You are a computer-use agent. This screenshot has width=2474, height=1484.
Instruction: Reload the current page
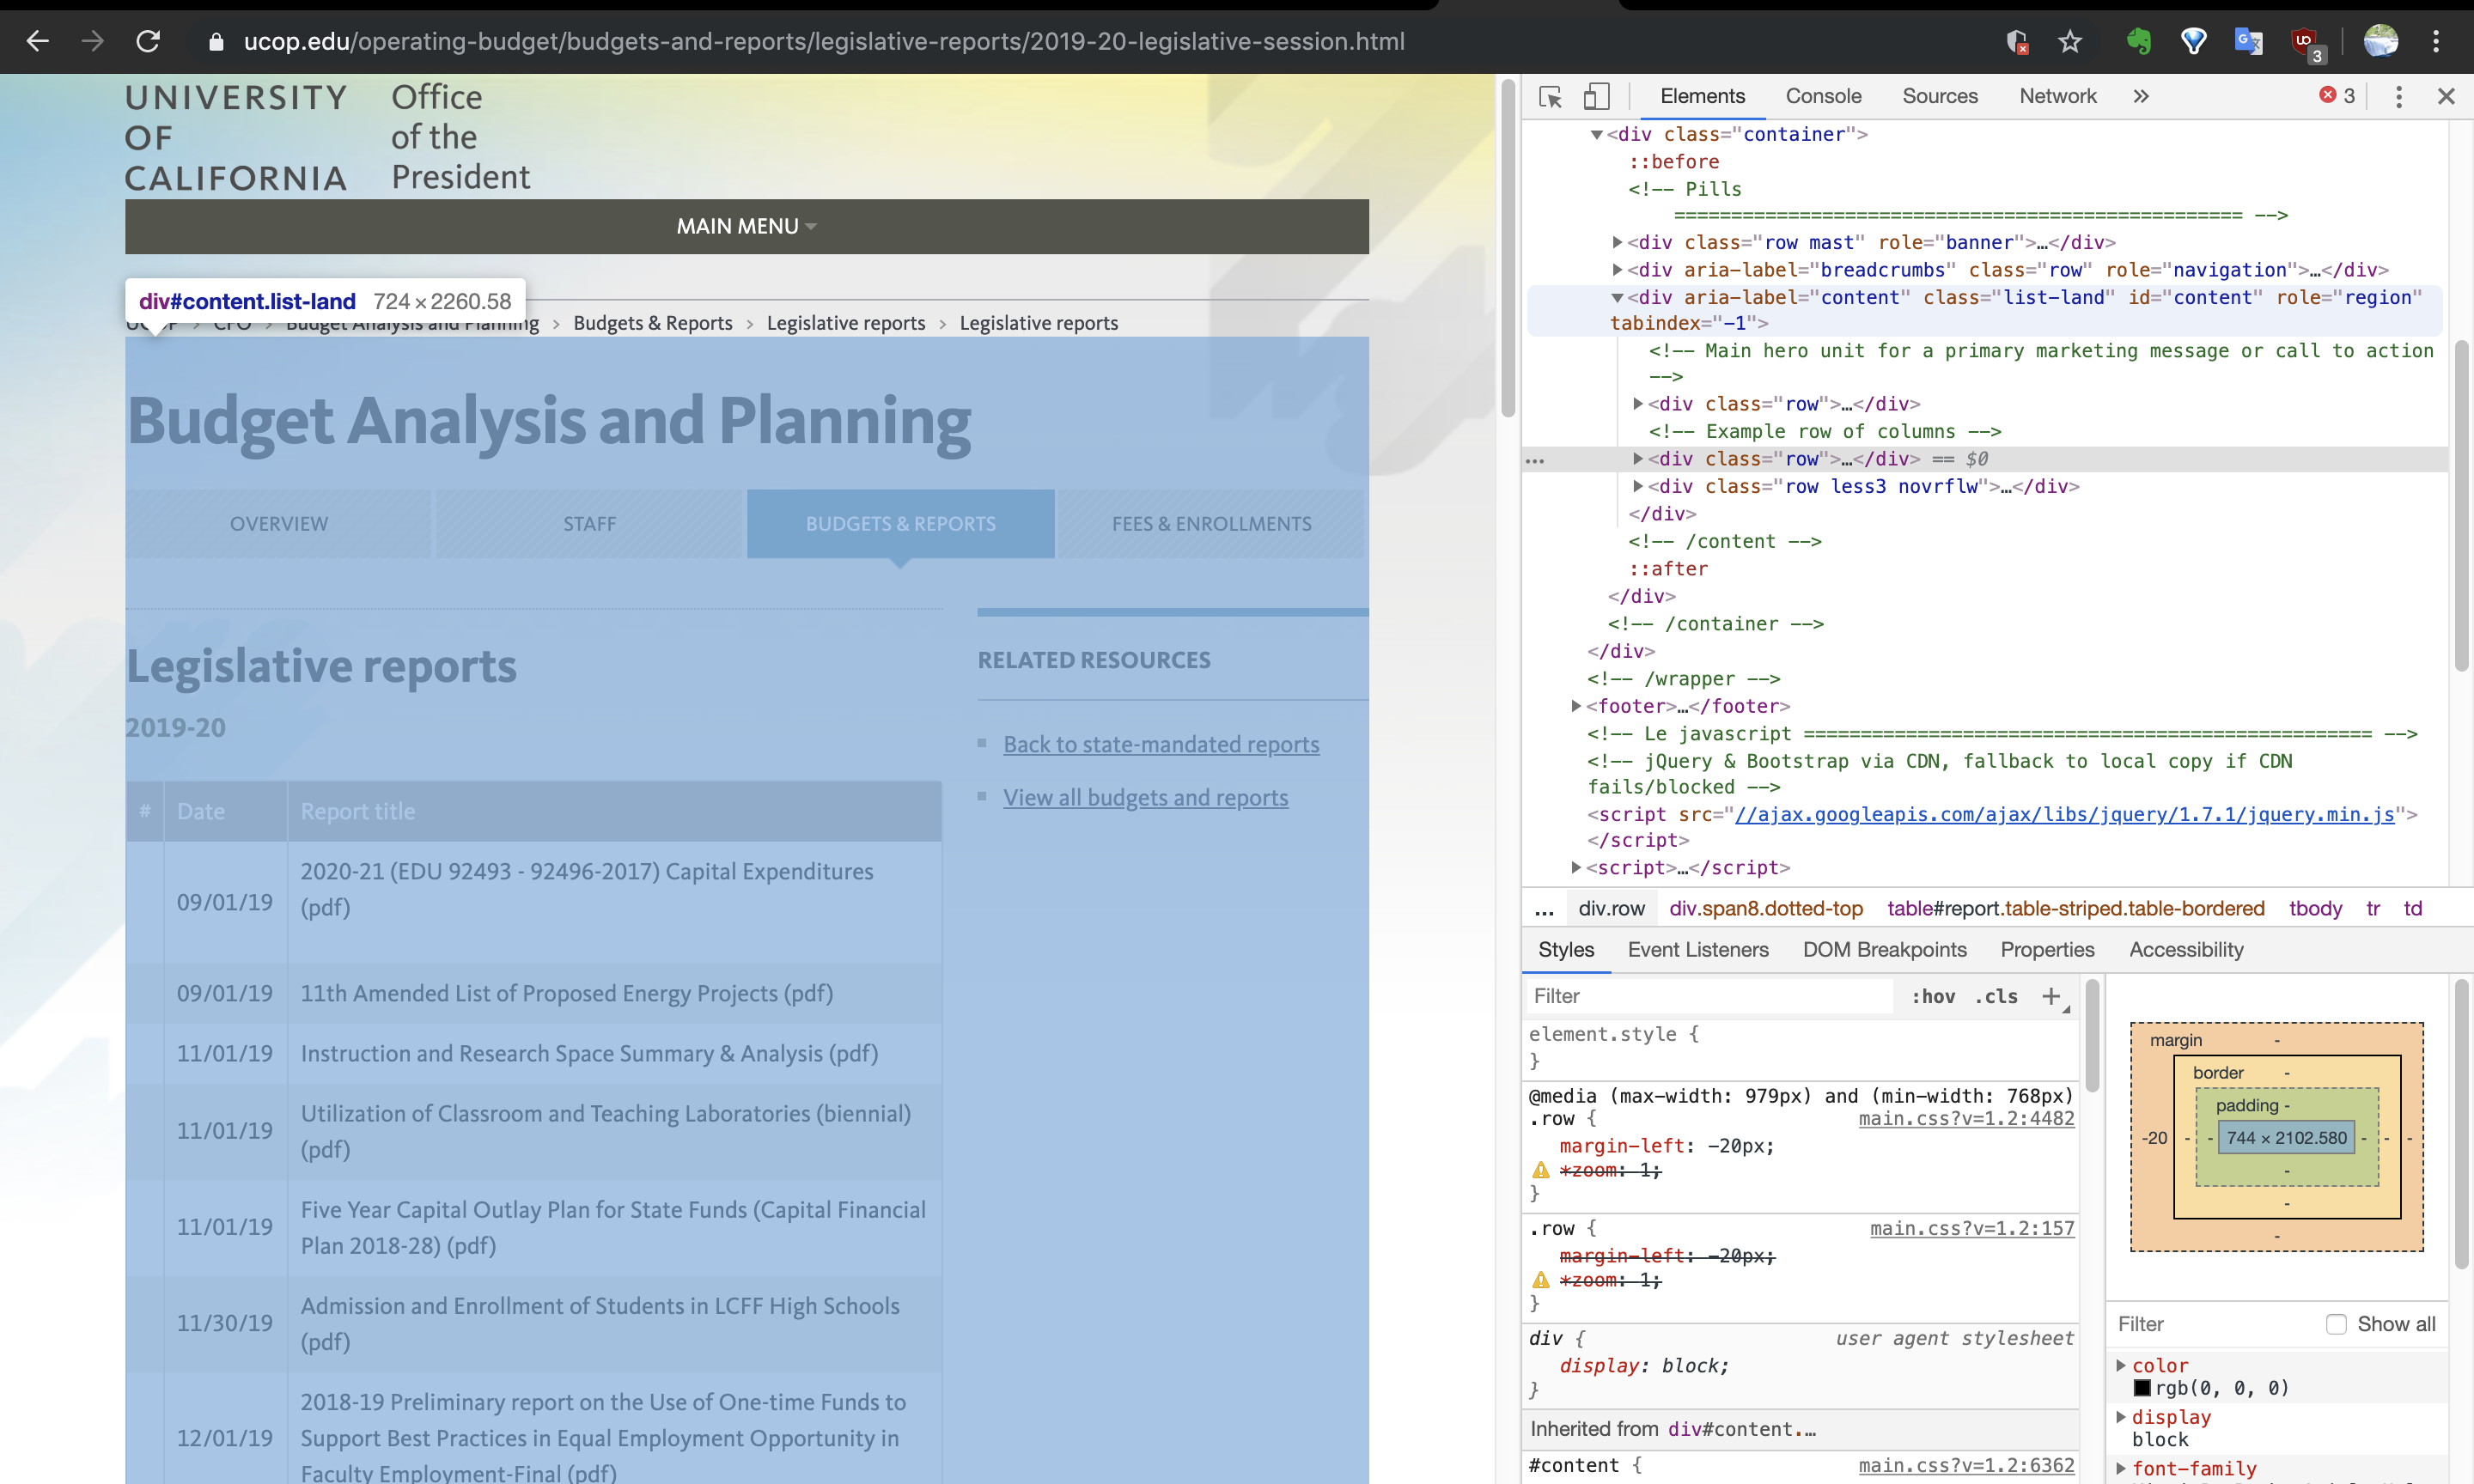tap(148, 41)
